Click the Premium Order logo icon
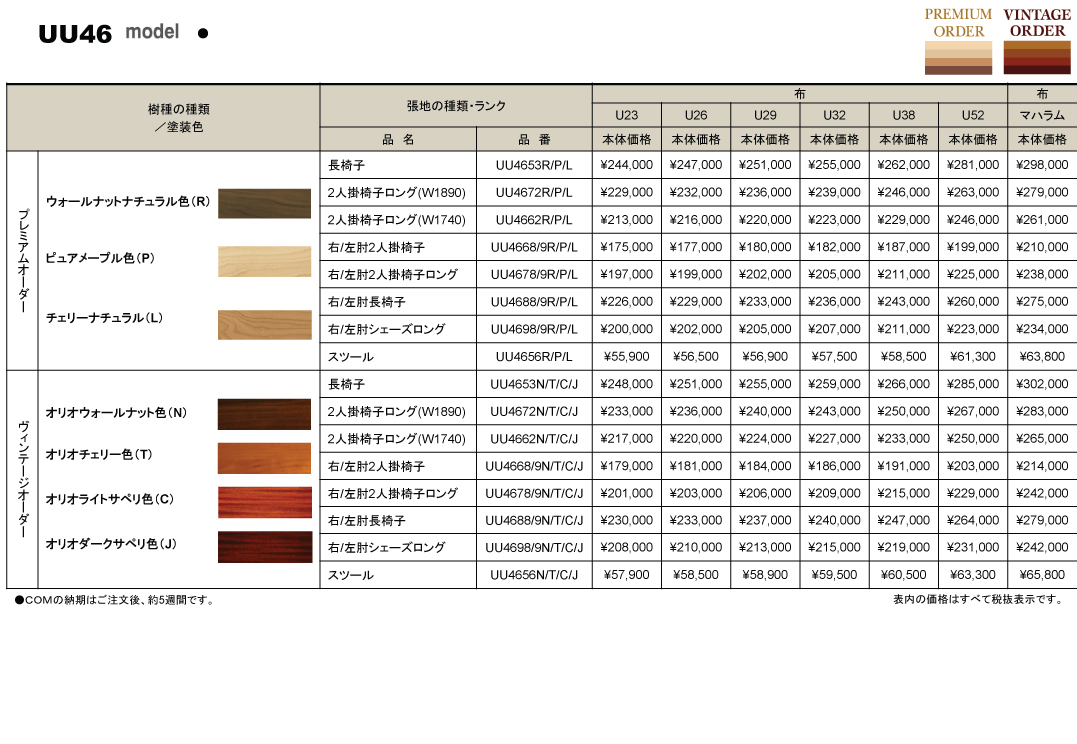 tap(958, 42)
